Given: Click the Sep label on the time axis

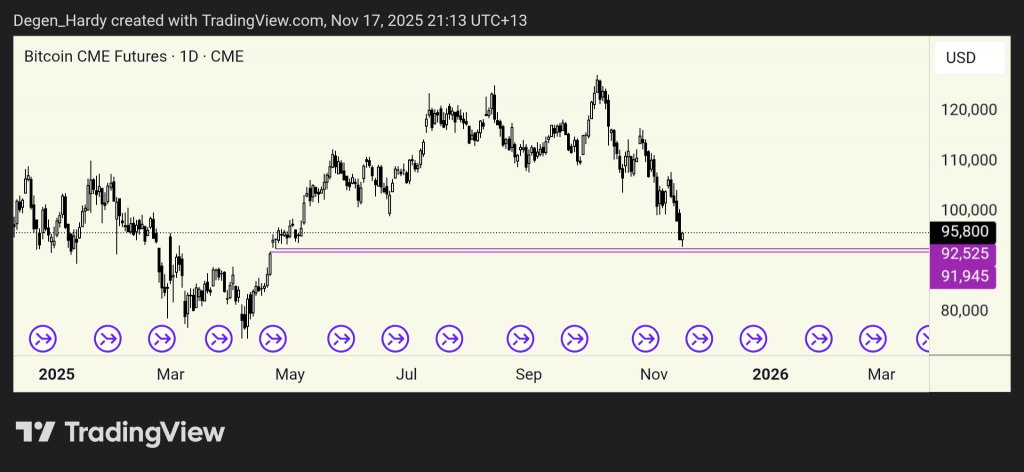Looking at the screenshot, I should [528, 375].
